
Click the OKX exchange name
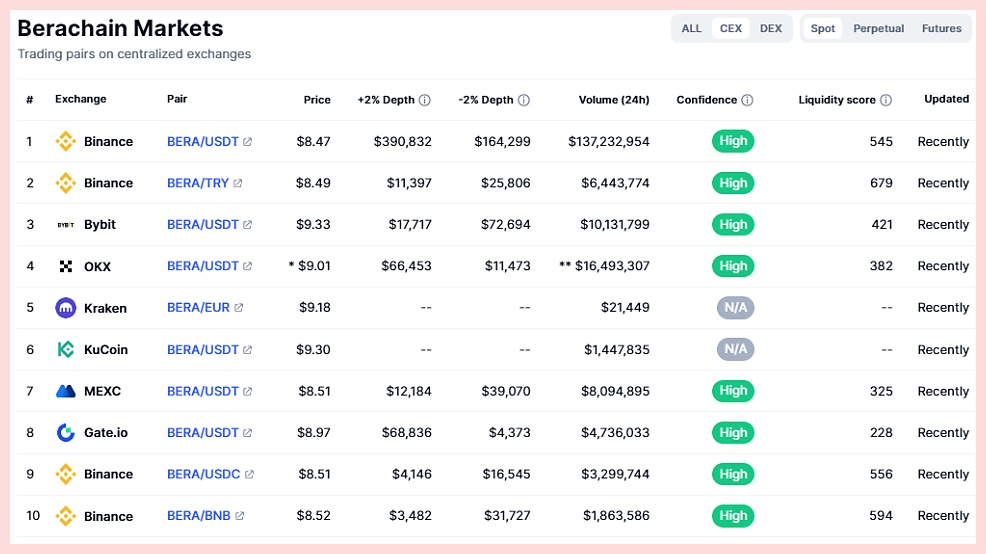coord(97,267)
